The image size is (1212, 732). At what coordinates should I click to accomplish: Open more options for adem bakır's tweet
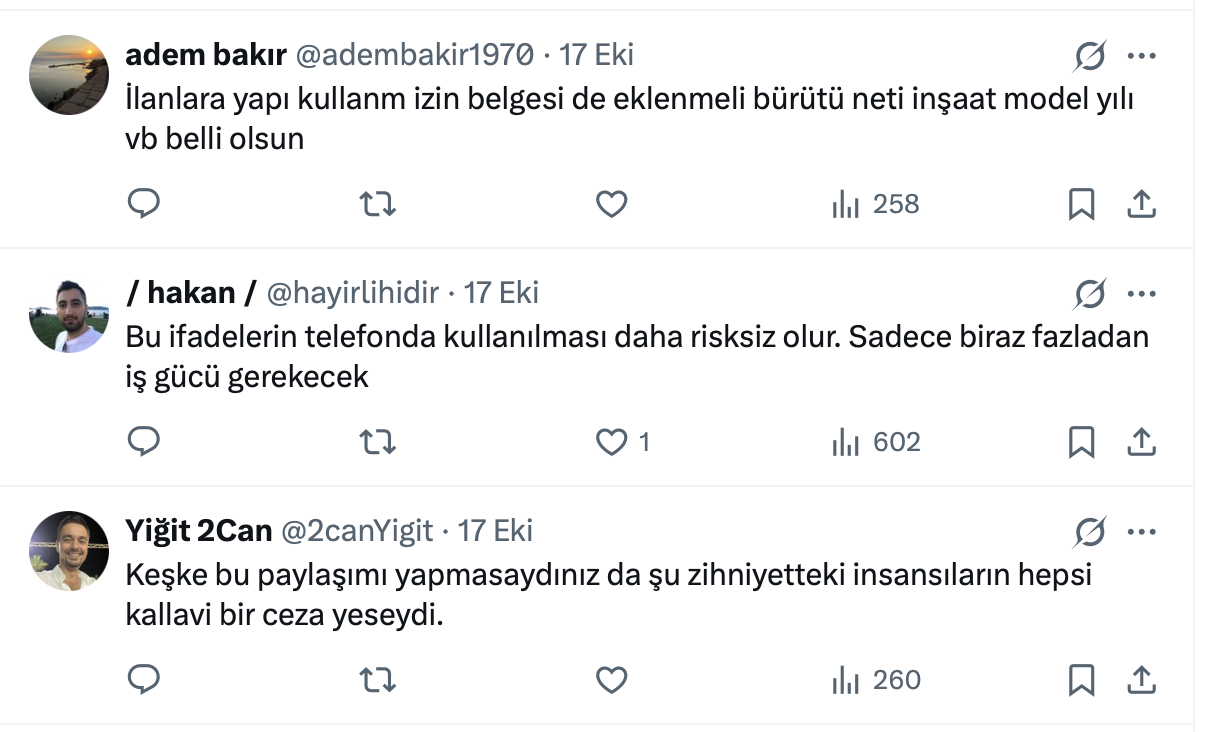pos(1141,56)
